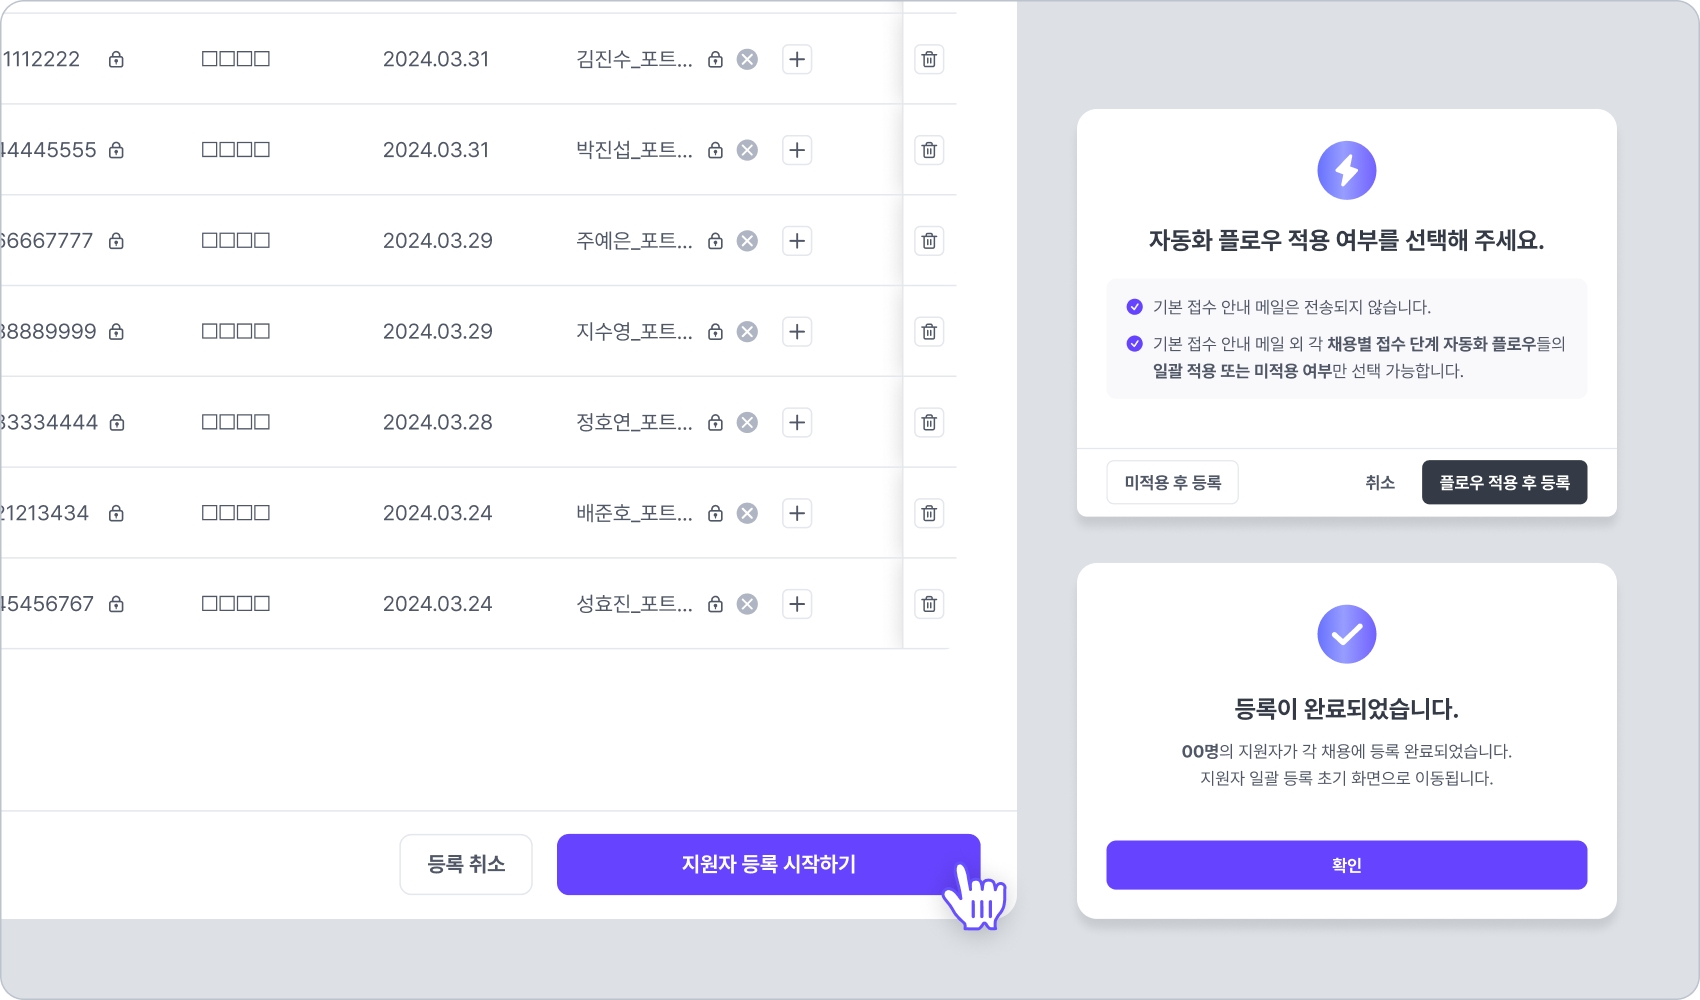Select 플로우 적용 후 등록 button
This screenshot has height=1000, width=1700.
[1504, 482]
